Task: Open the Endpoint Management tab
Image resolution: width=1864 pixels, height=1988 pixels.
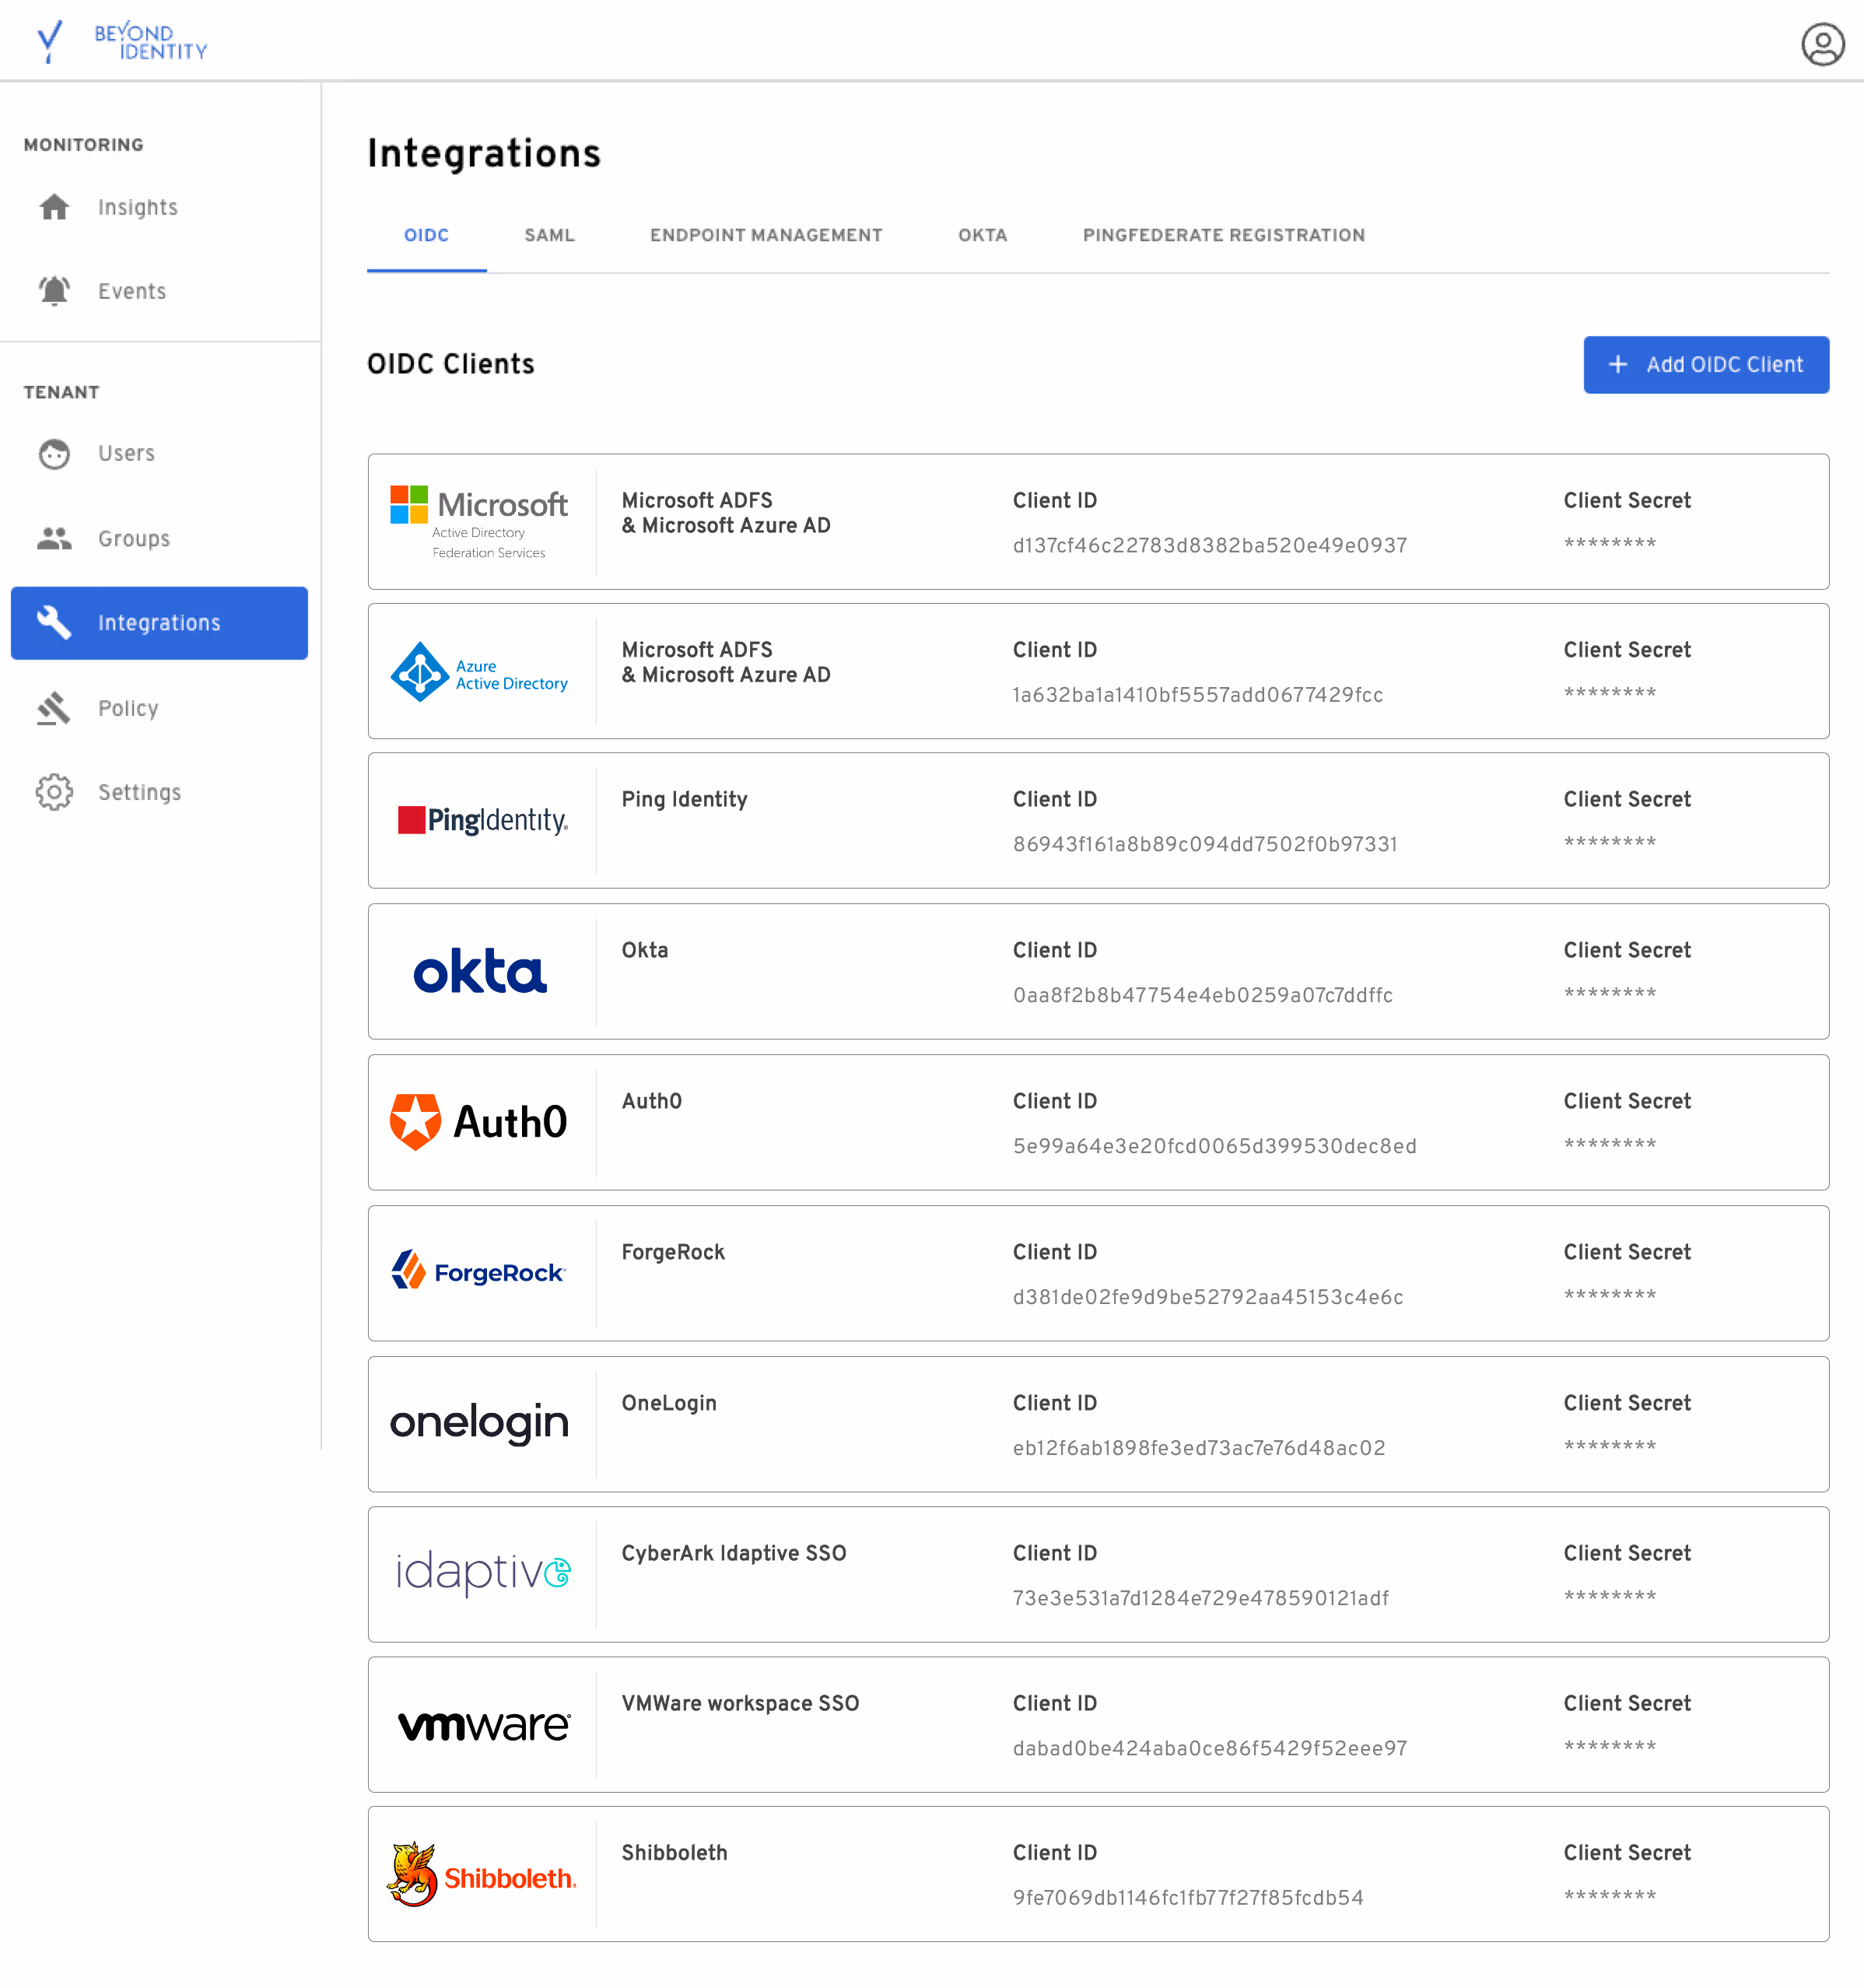Action: (x=765, y=235)
